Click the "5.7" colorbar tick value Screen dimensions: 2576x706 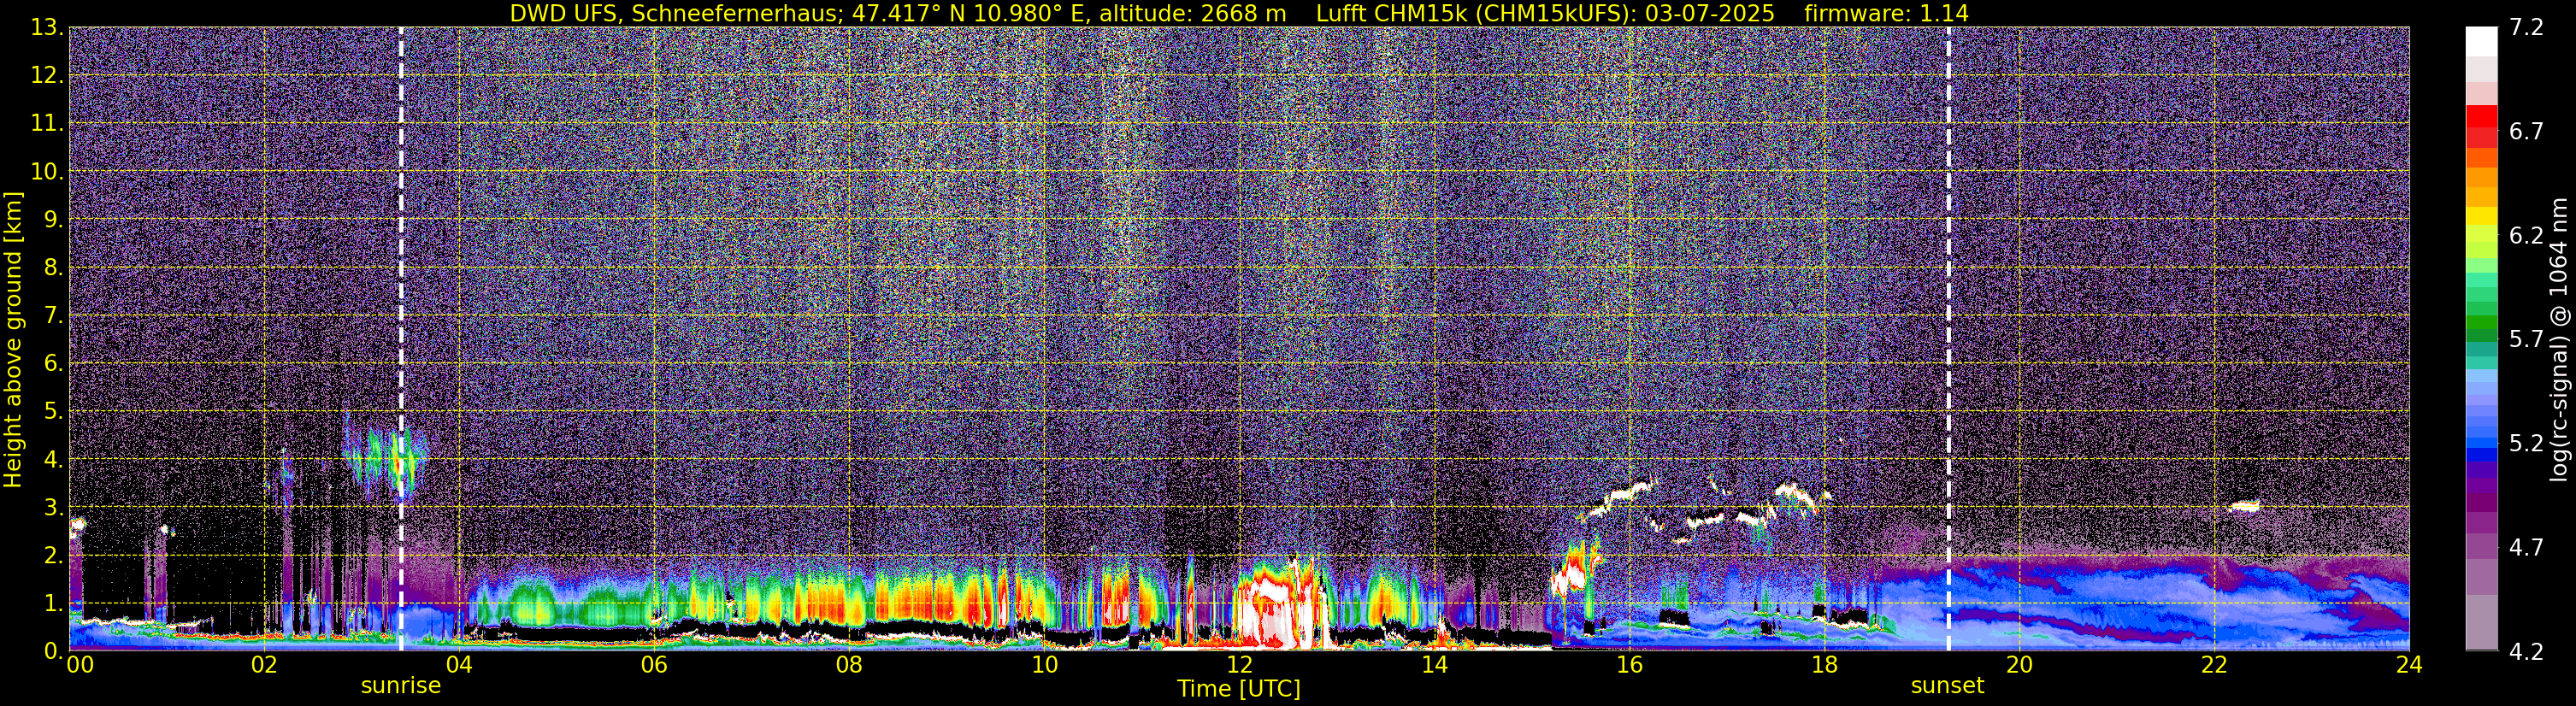tap(2526, 339)
